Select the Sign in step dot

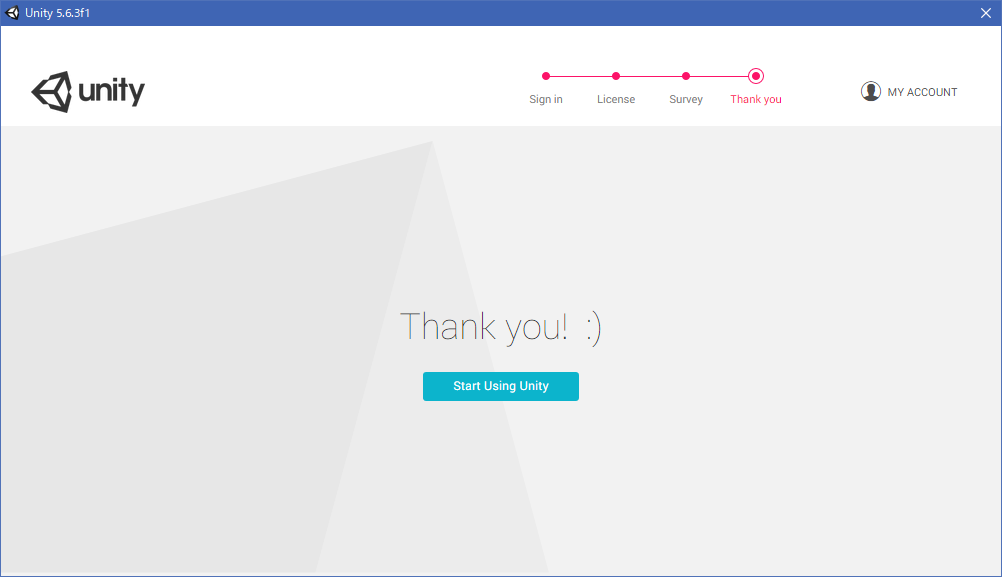pyautogui.click(x=546, y=76)
